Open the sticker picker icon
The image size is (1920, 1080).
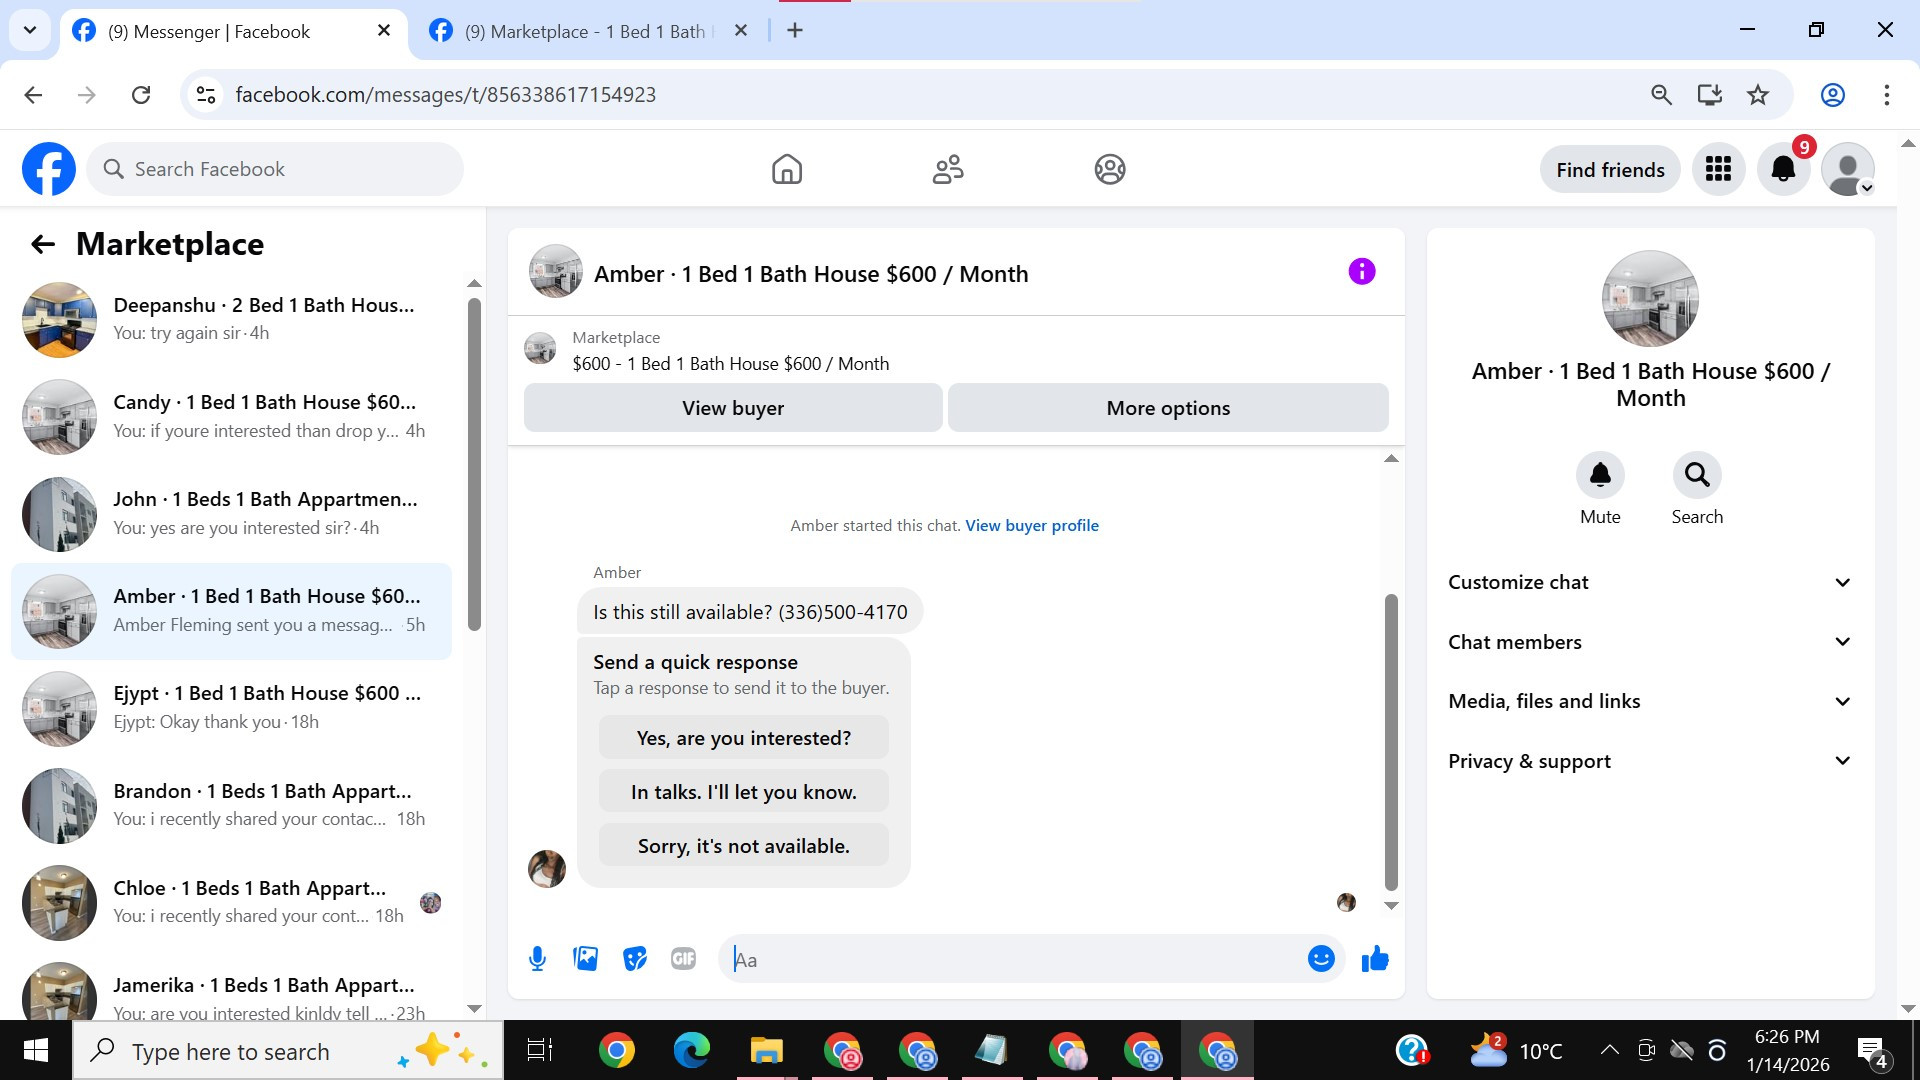point(635,959)
